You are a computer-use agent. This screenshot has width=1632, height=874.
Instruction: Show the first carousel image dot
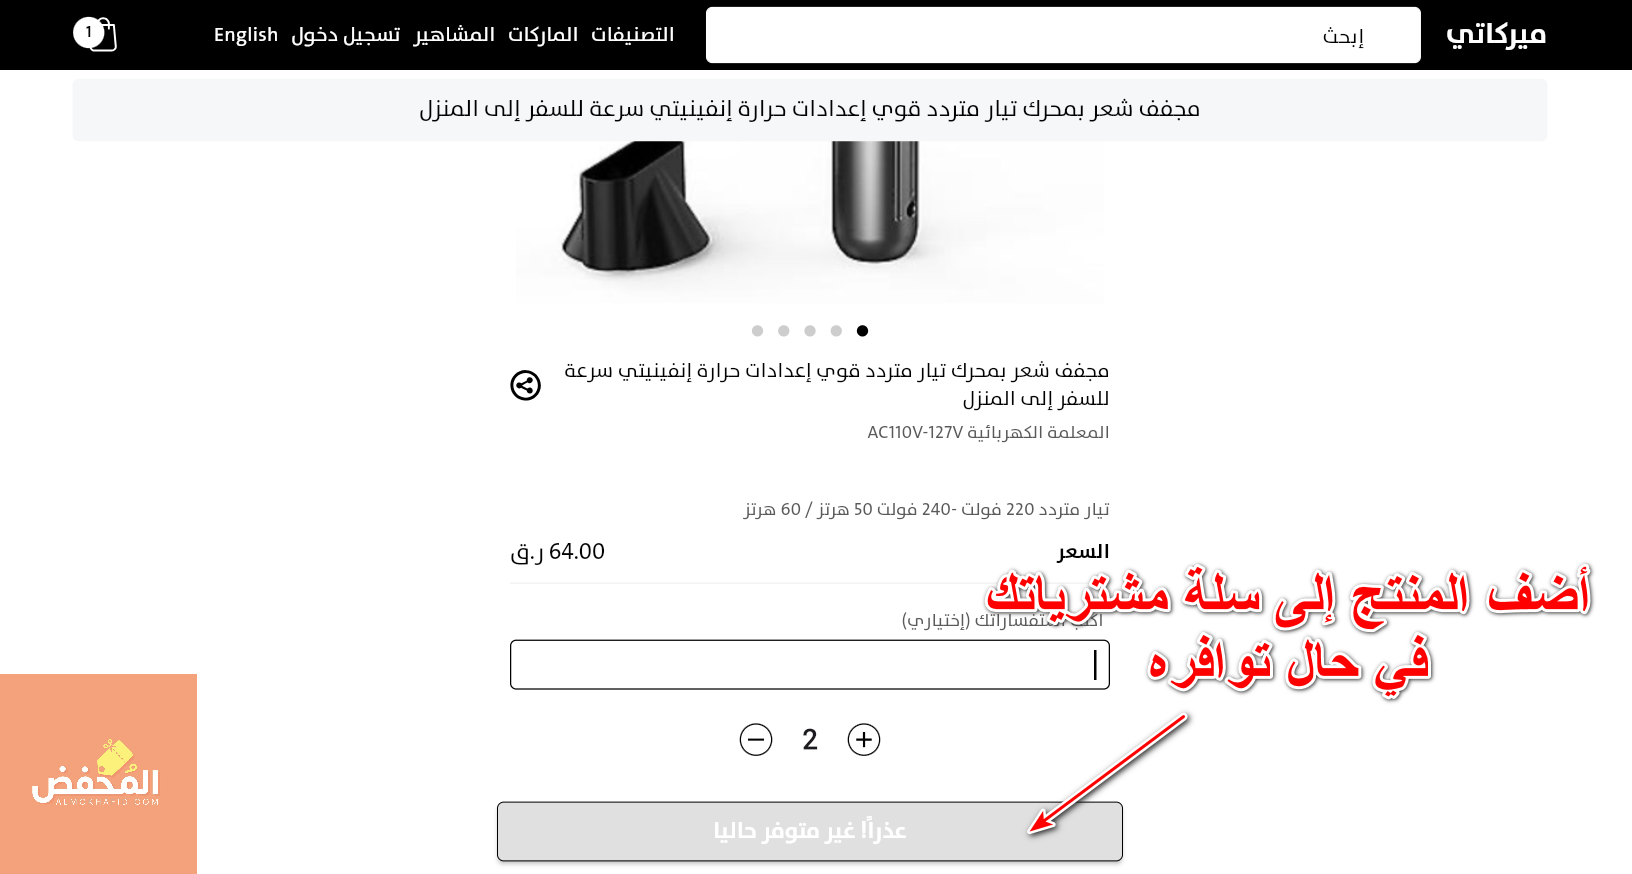point(757,331)
